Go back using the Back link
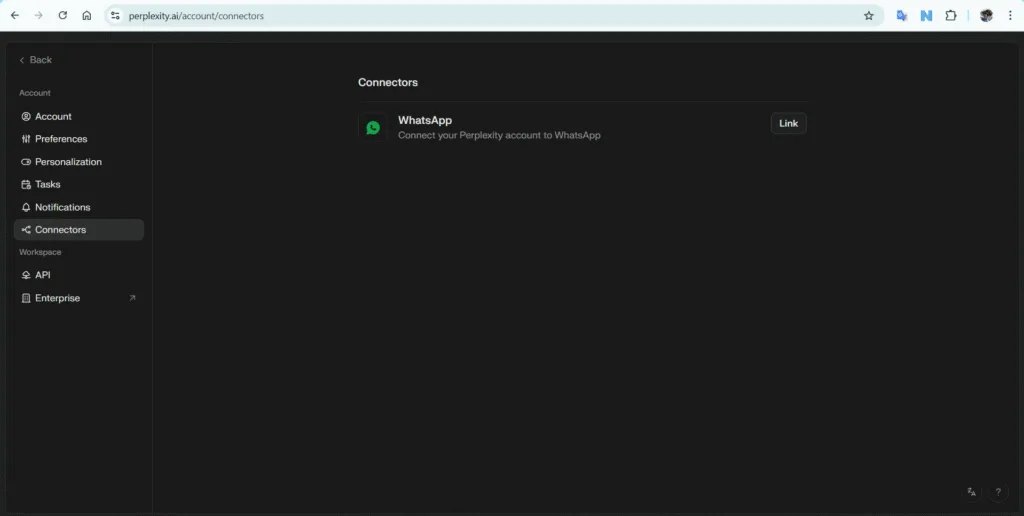The image size is (1024, 516). tap(35, 60)
